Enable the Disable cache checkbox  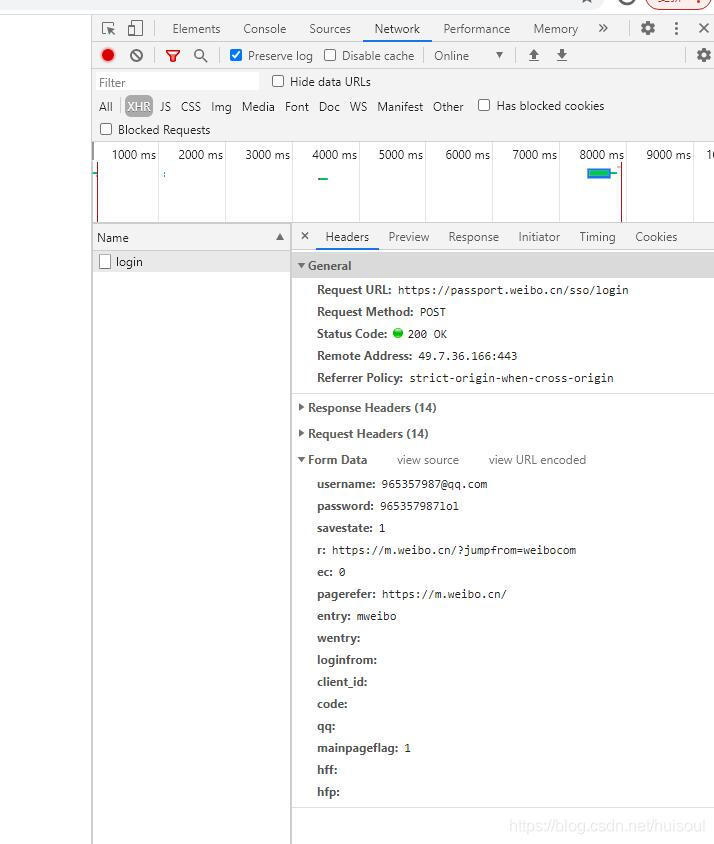(x=330, y=56)
